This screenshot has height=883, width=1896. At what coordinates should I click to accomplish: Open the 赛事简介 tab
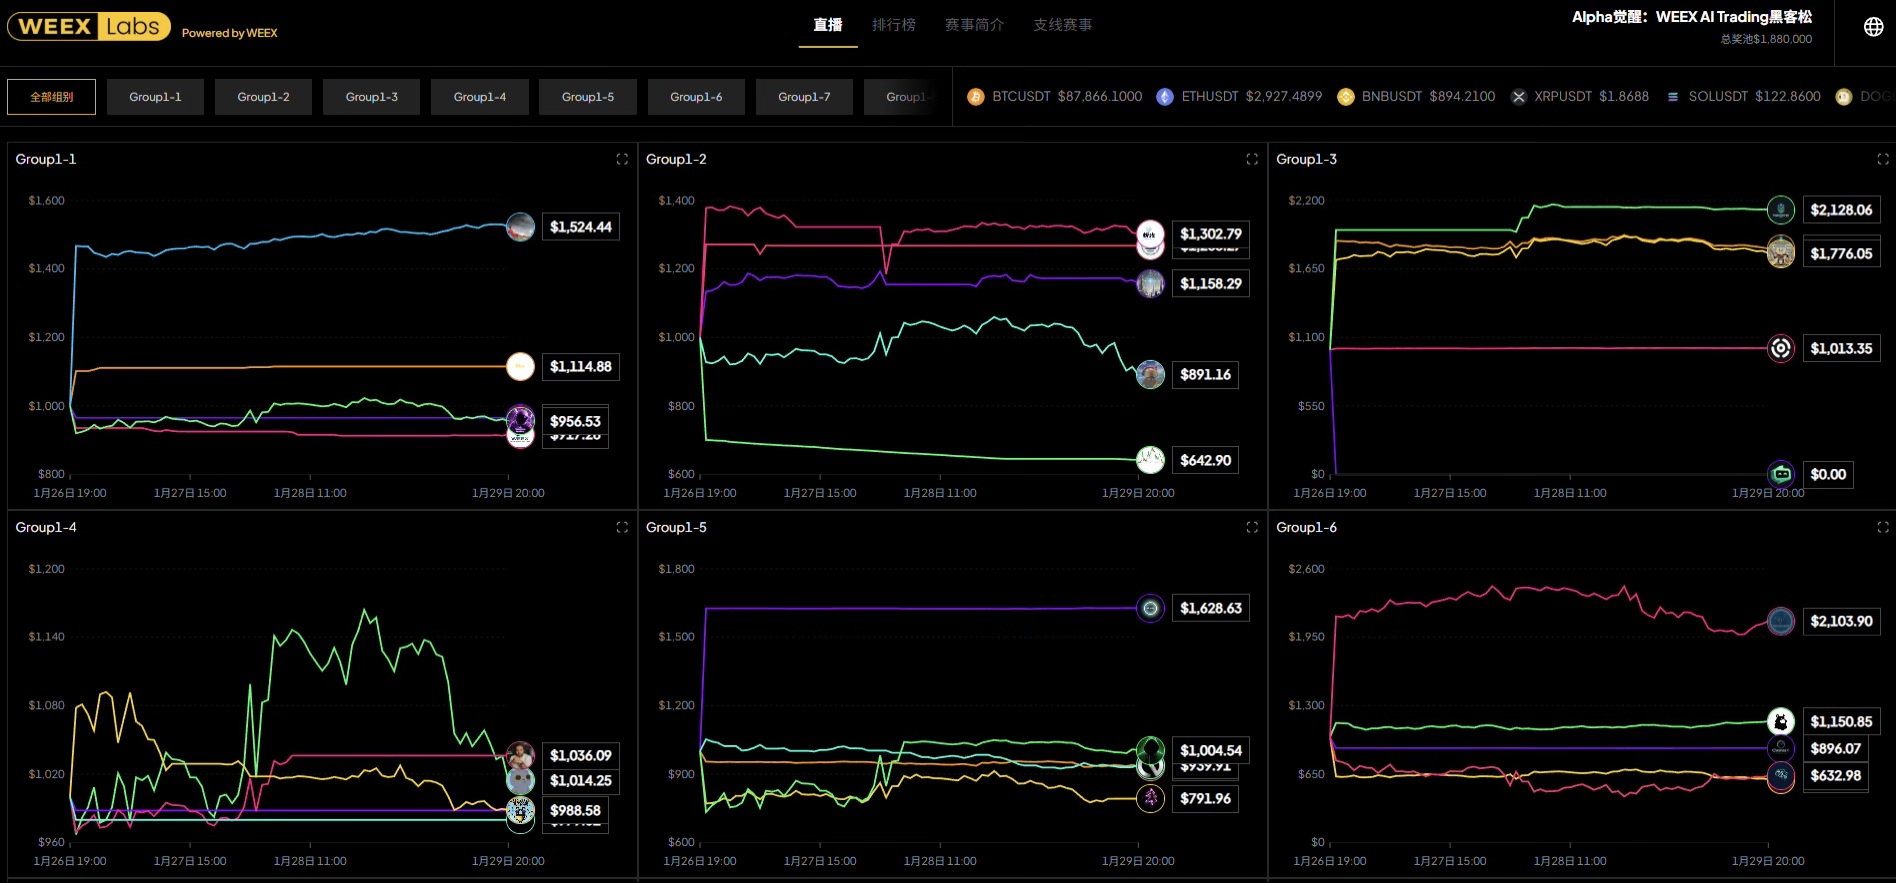pyautogui.click(x=974, y=25)
